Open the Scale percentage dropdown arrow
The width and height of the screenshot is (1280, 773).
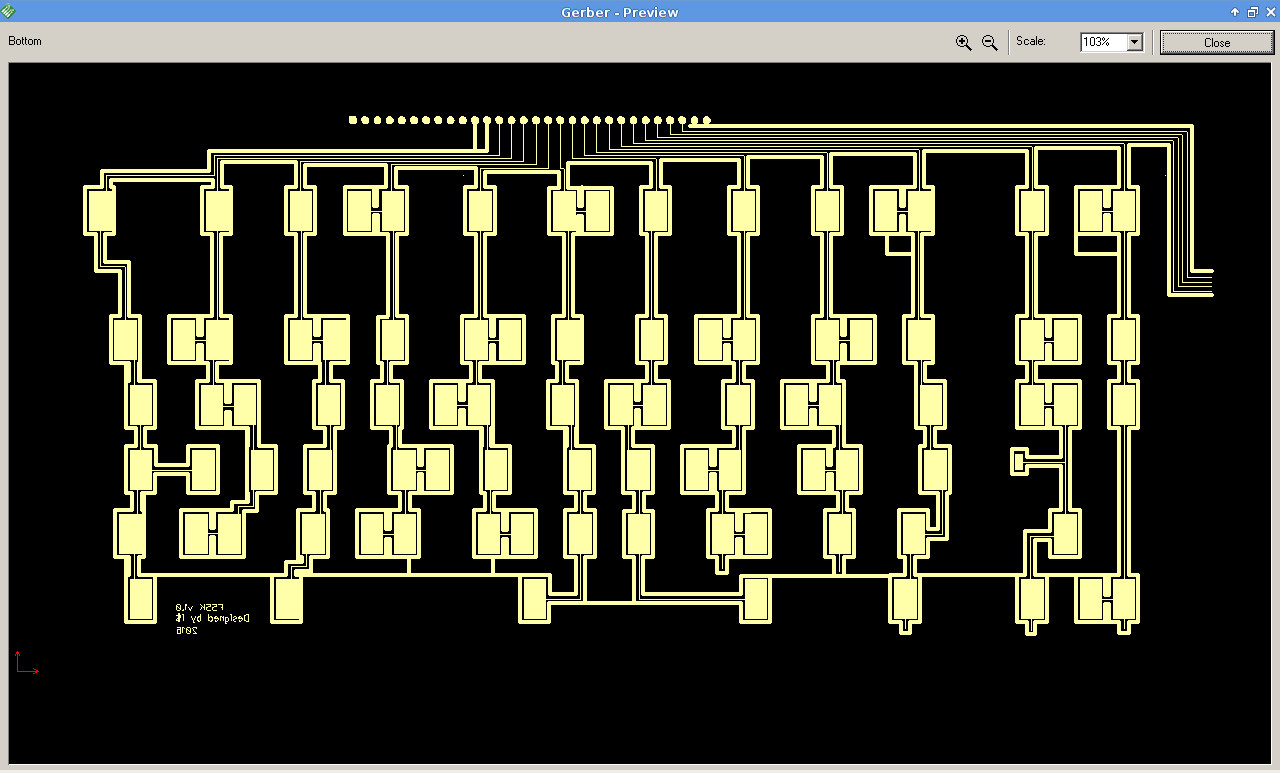1134,42
